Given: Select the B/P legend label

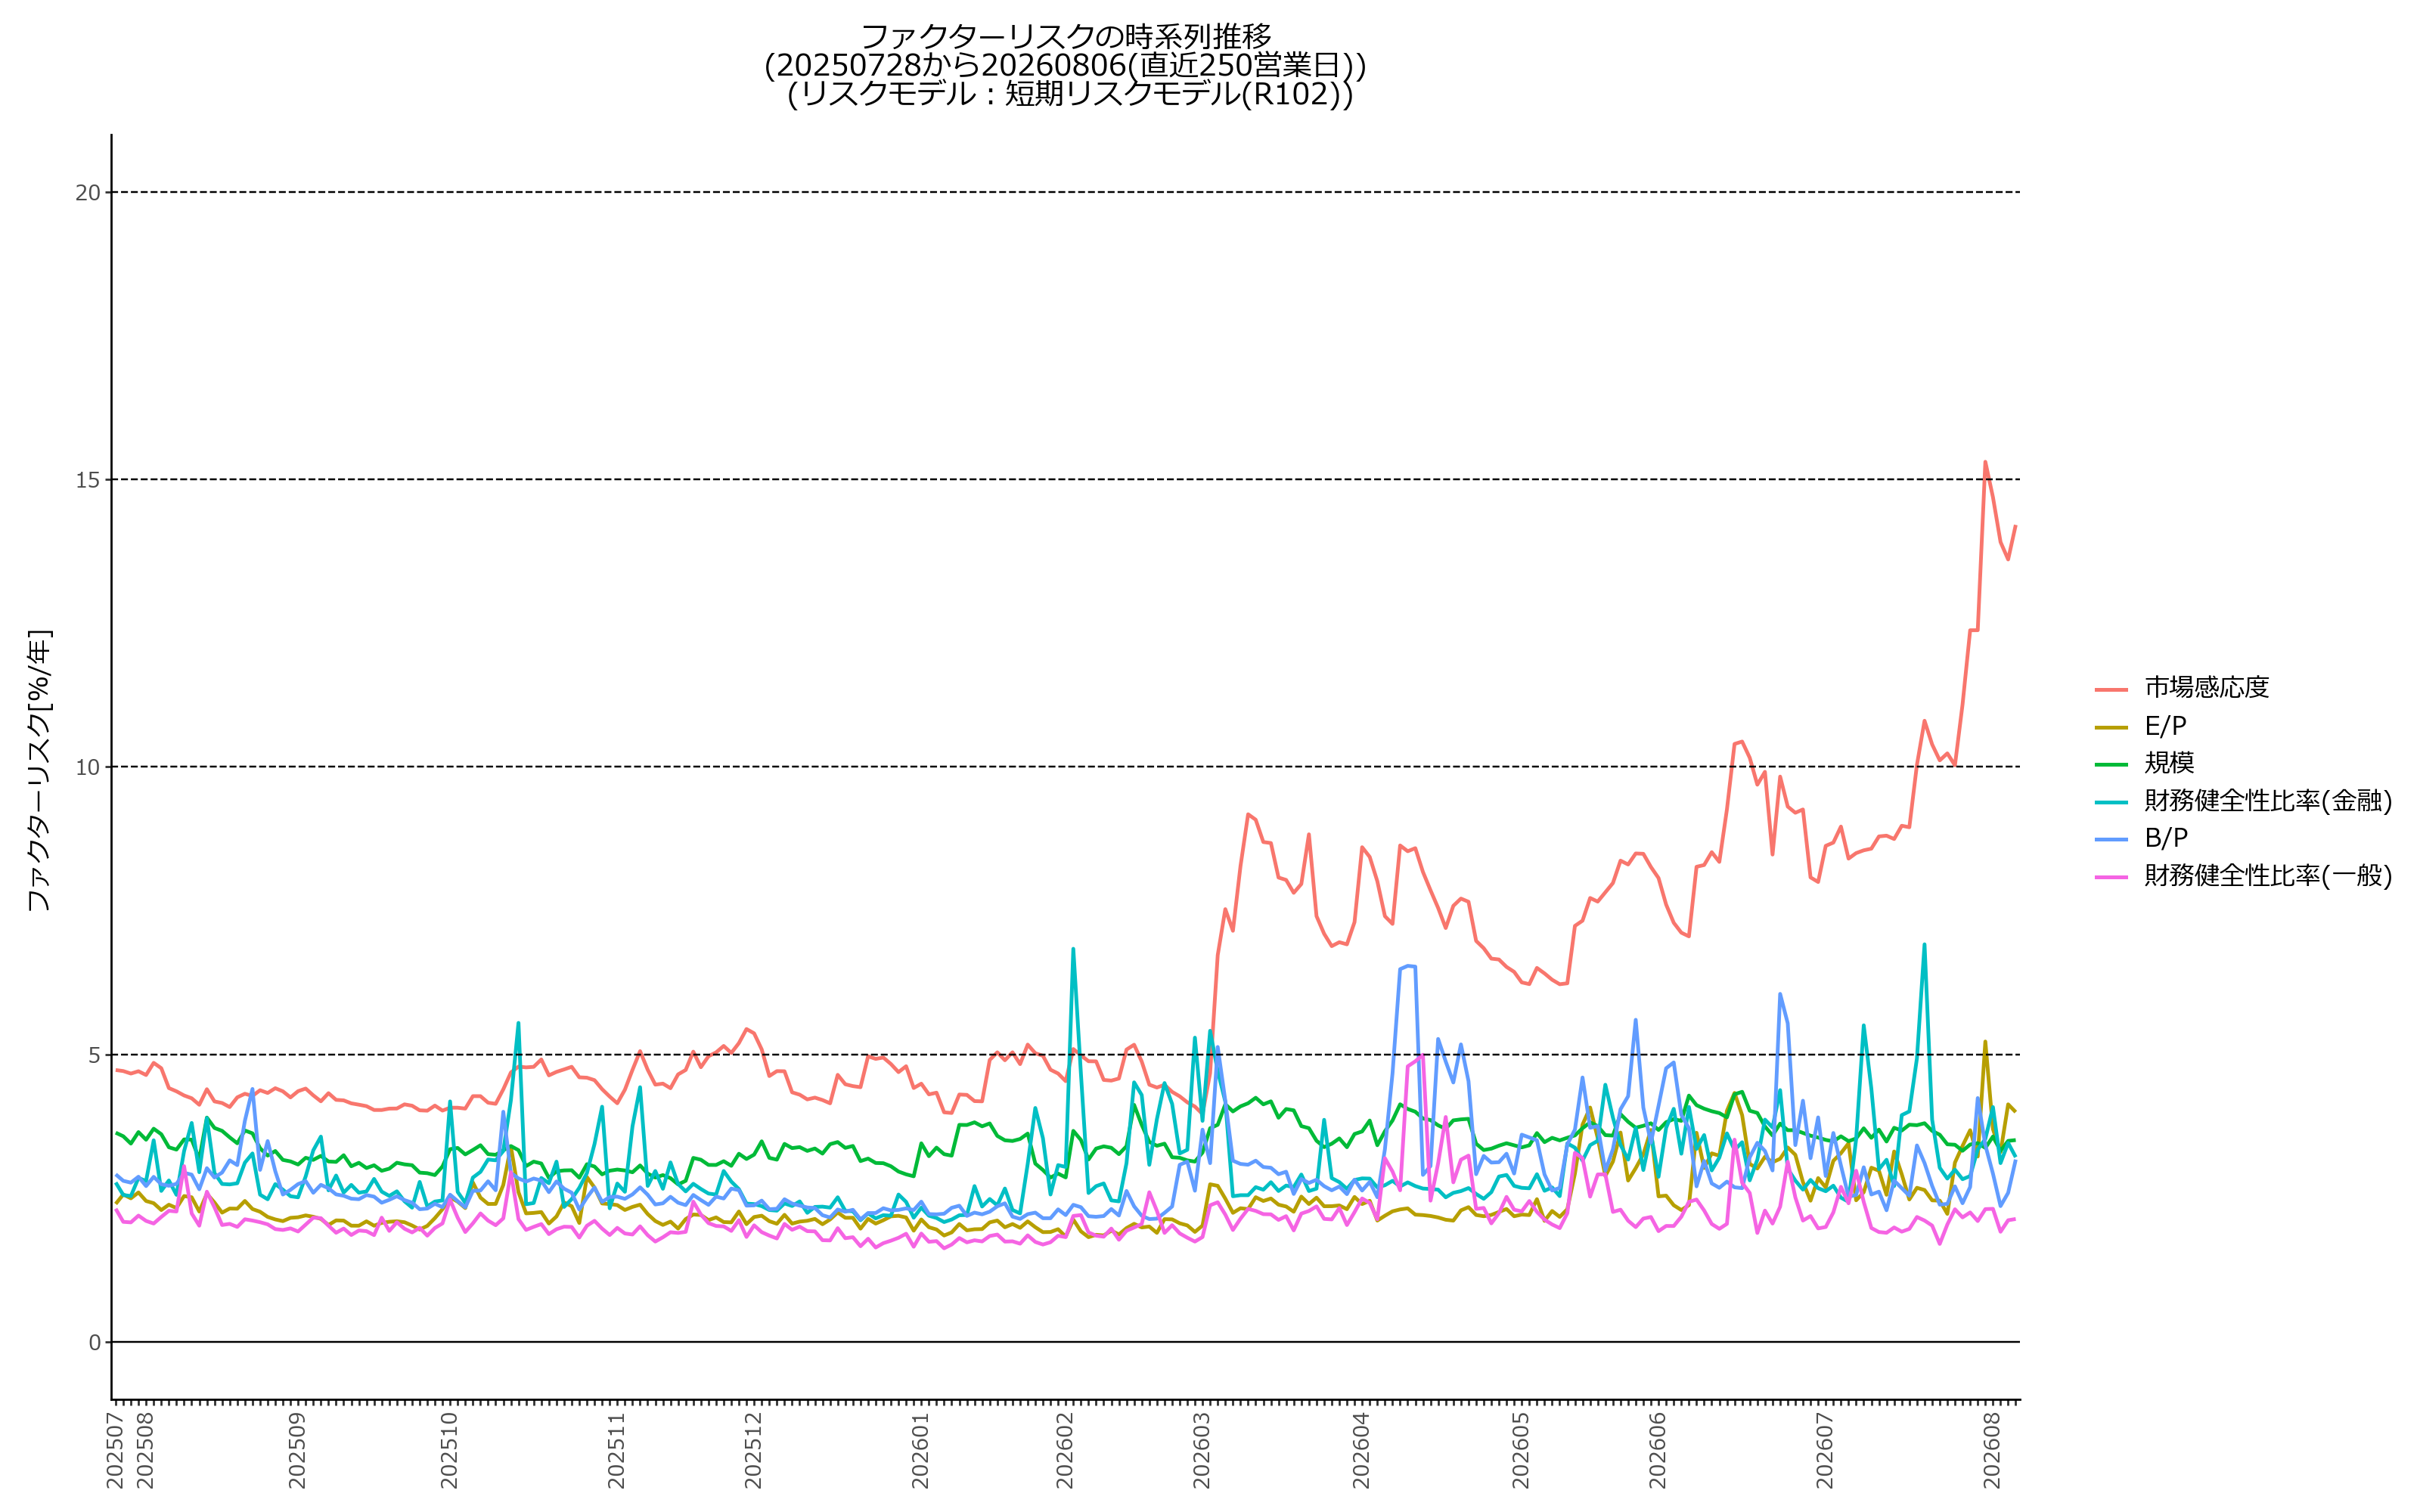Looking at the screenshot, I should (2166, 838).
